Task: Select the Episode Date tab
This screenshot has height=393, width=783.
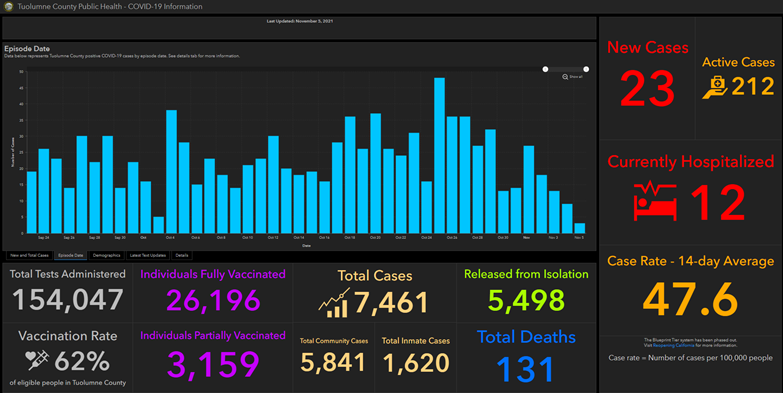Action: tap(70, 255)
